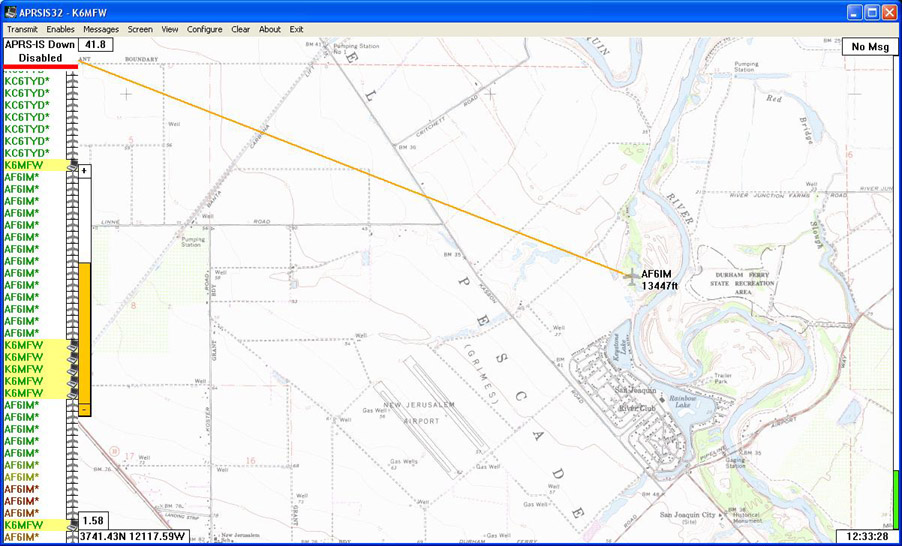Click the laptop icon beside top K6MFW entry

(x=72, y=165)
